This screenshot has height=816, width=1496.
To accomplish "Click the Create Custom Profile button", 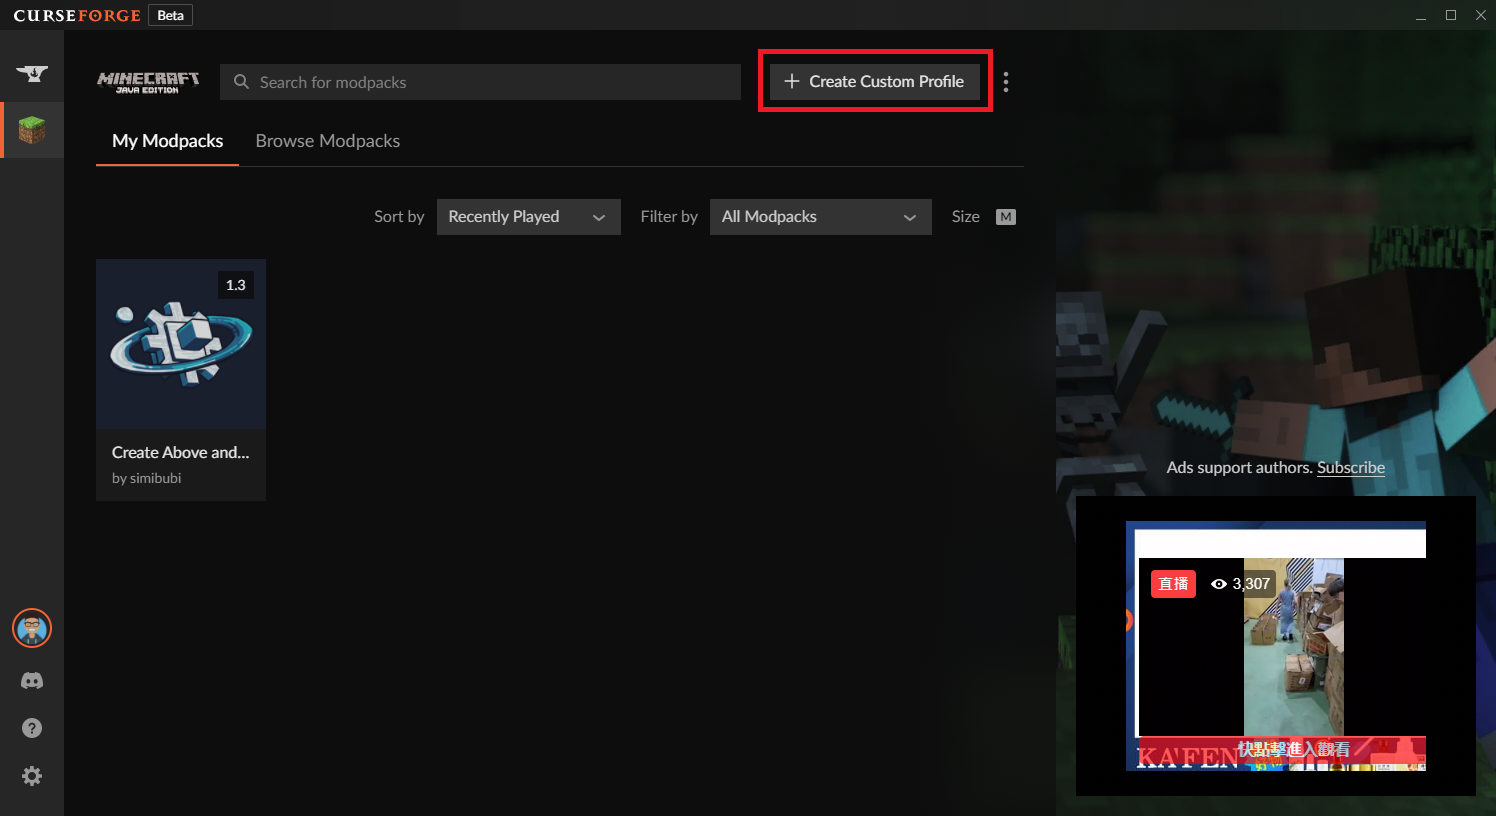I will tap(875, 82).
